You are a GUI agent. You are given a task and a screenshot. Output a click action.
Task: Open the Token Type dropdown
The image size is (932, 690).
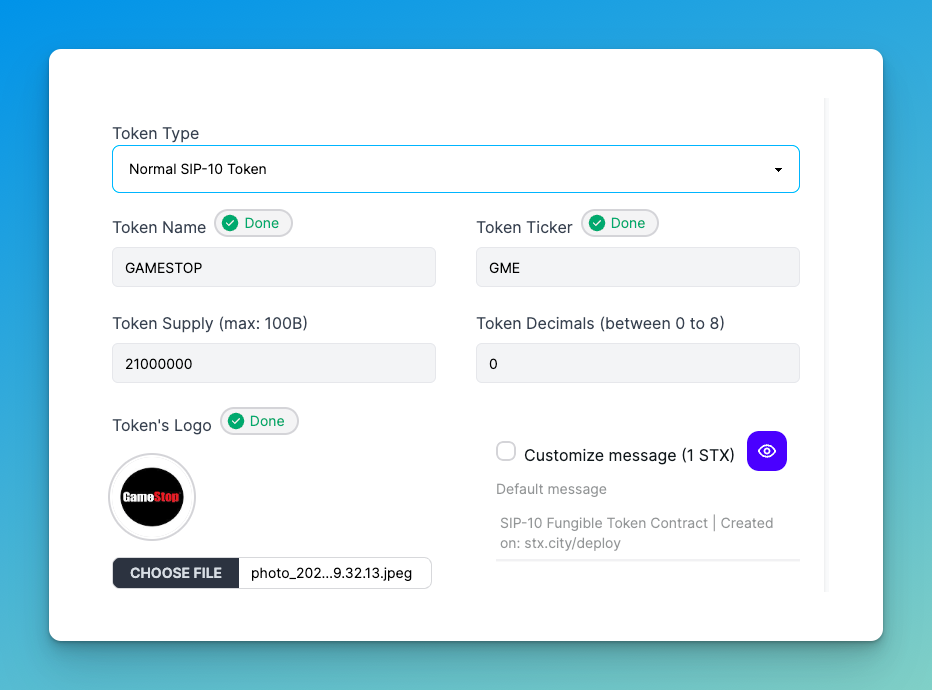(456, 169)
